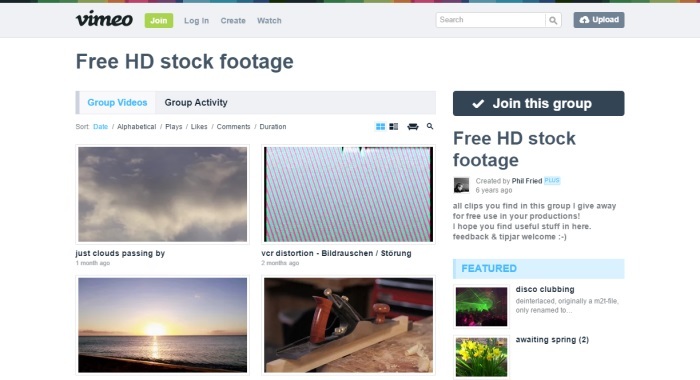This screenshot has width=700, height=380.
Task: Click inside the Search input field
Action: [x=490, y=20]
